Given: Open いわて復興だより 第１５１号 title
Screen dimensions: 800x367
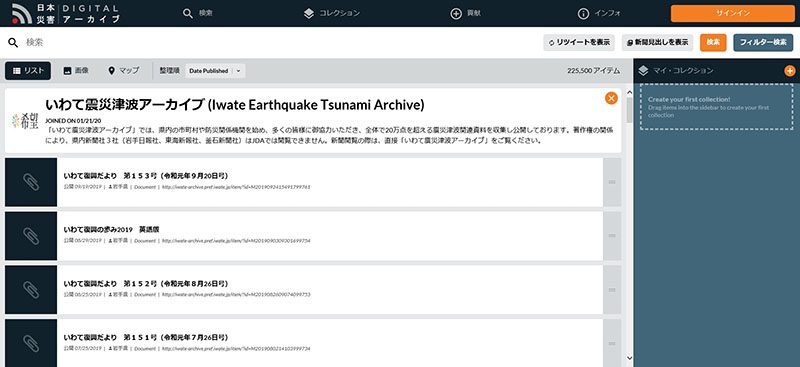Looking at the screenshot, I should (x=145, y=337).
